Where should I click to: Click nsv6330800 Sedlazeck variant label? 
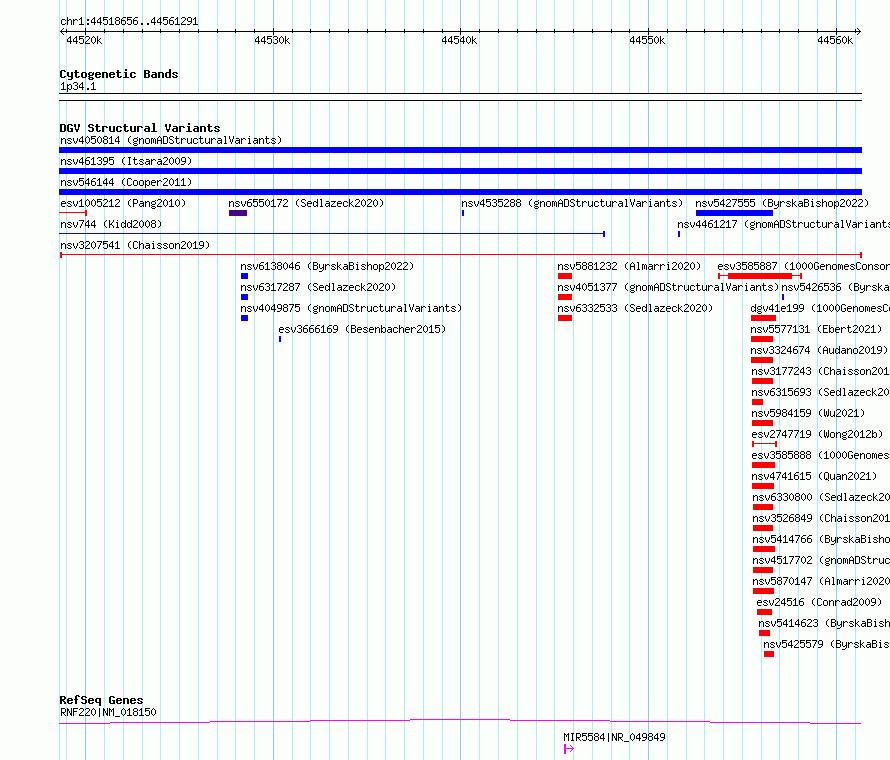point(821,497)
